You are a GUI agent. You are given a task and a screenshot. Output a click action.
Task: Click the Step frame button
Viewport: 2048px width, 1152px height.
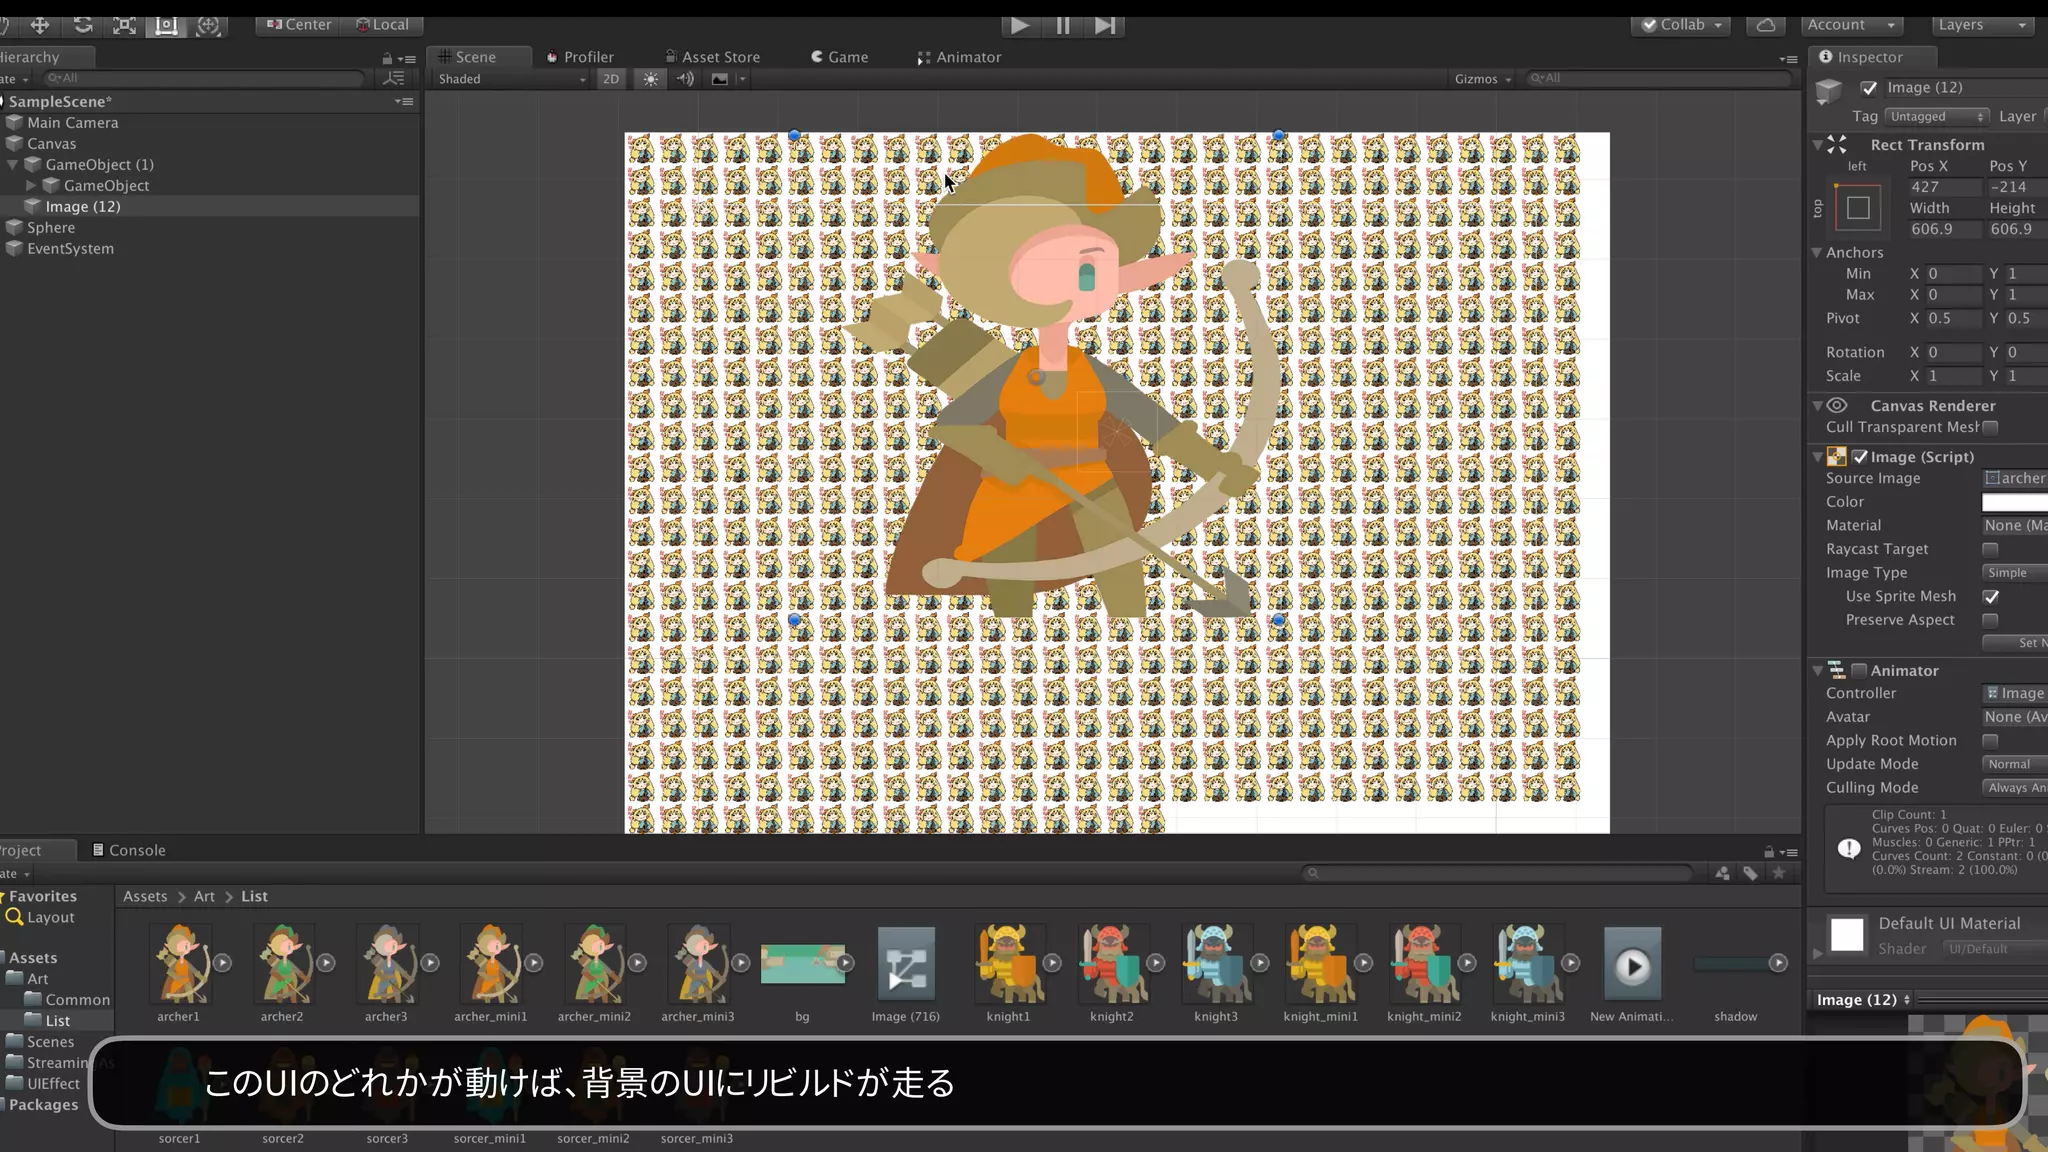[x=1105, y=25]
